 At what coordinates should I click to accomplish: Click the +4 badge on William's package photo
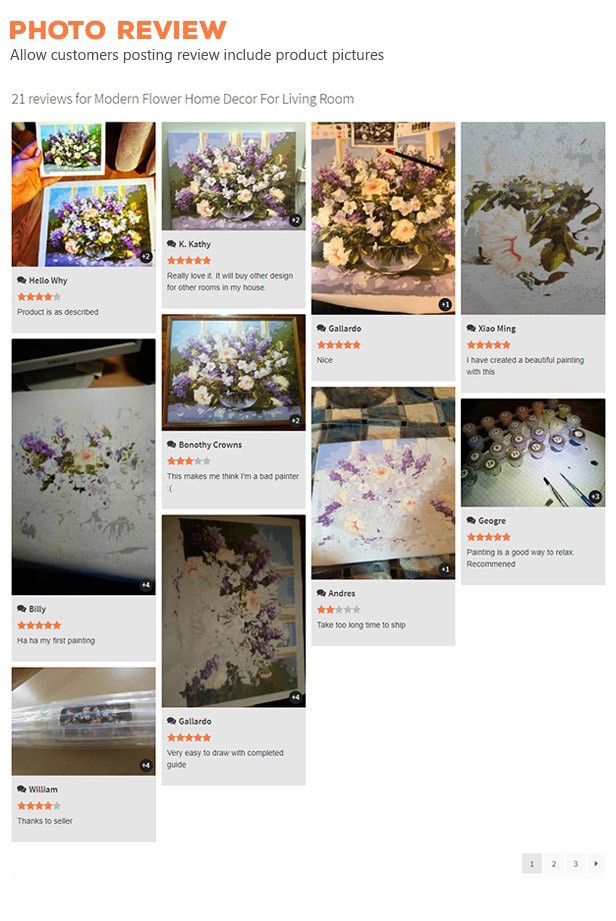click(x=146, y=765)
